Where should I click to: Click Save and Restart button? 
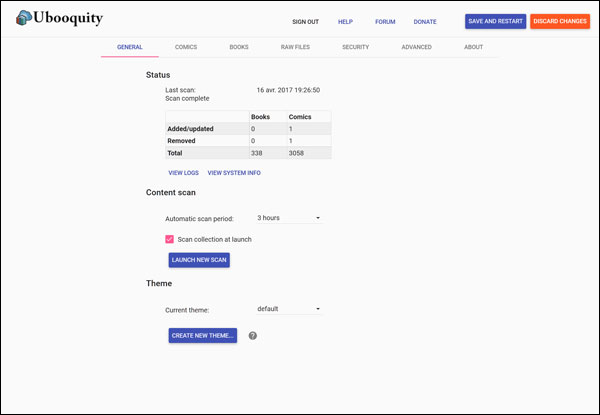click(x=496, y=21)
